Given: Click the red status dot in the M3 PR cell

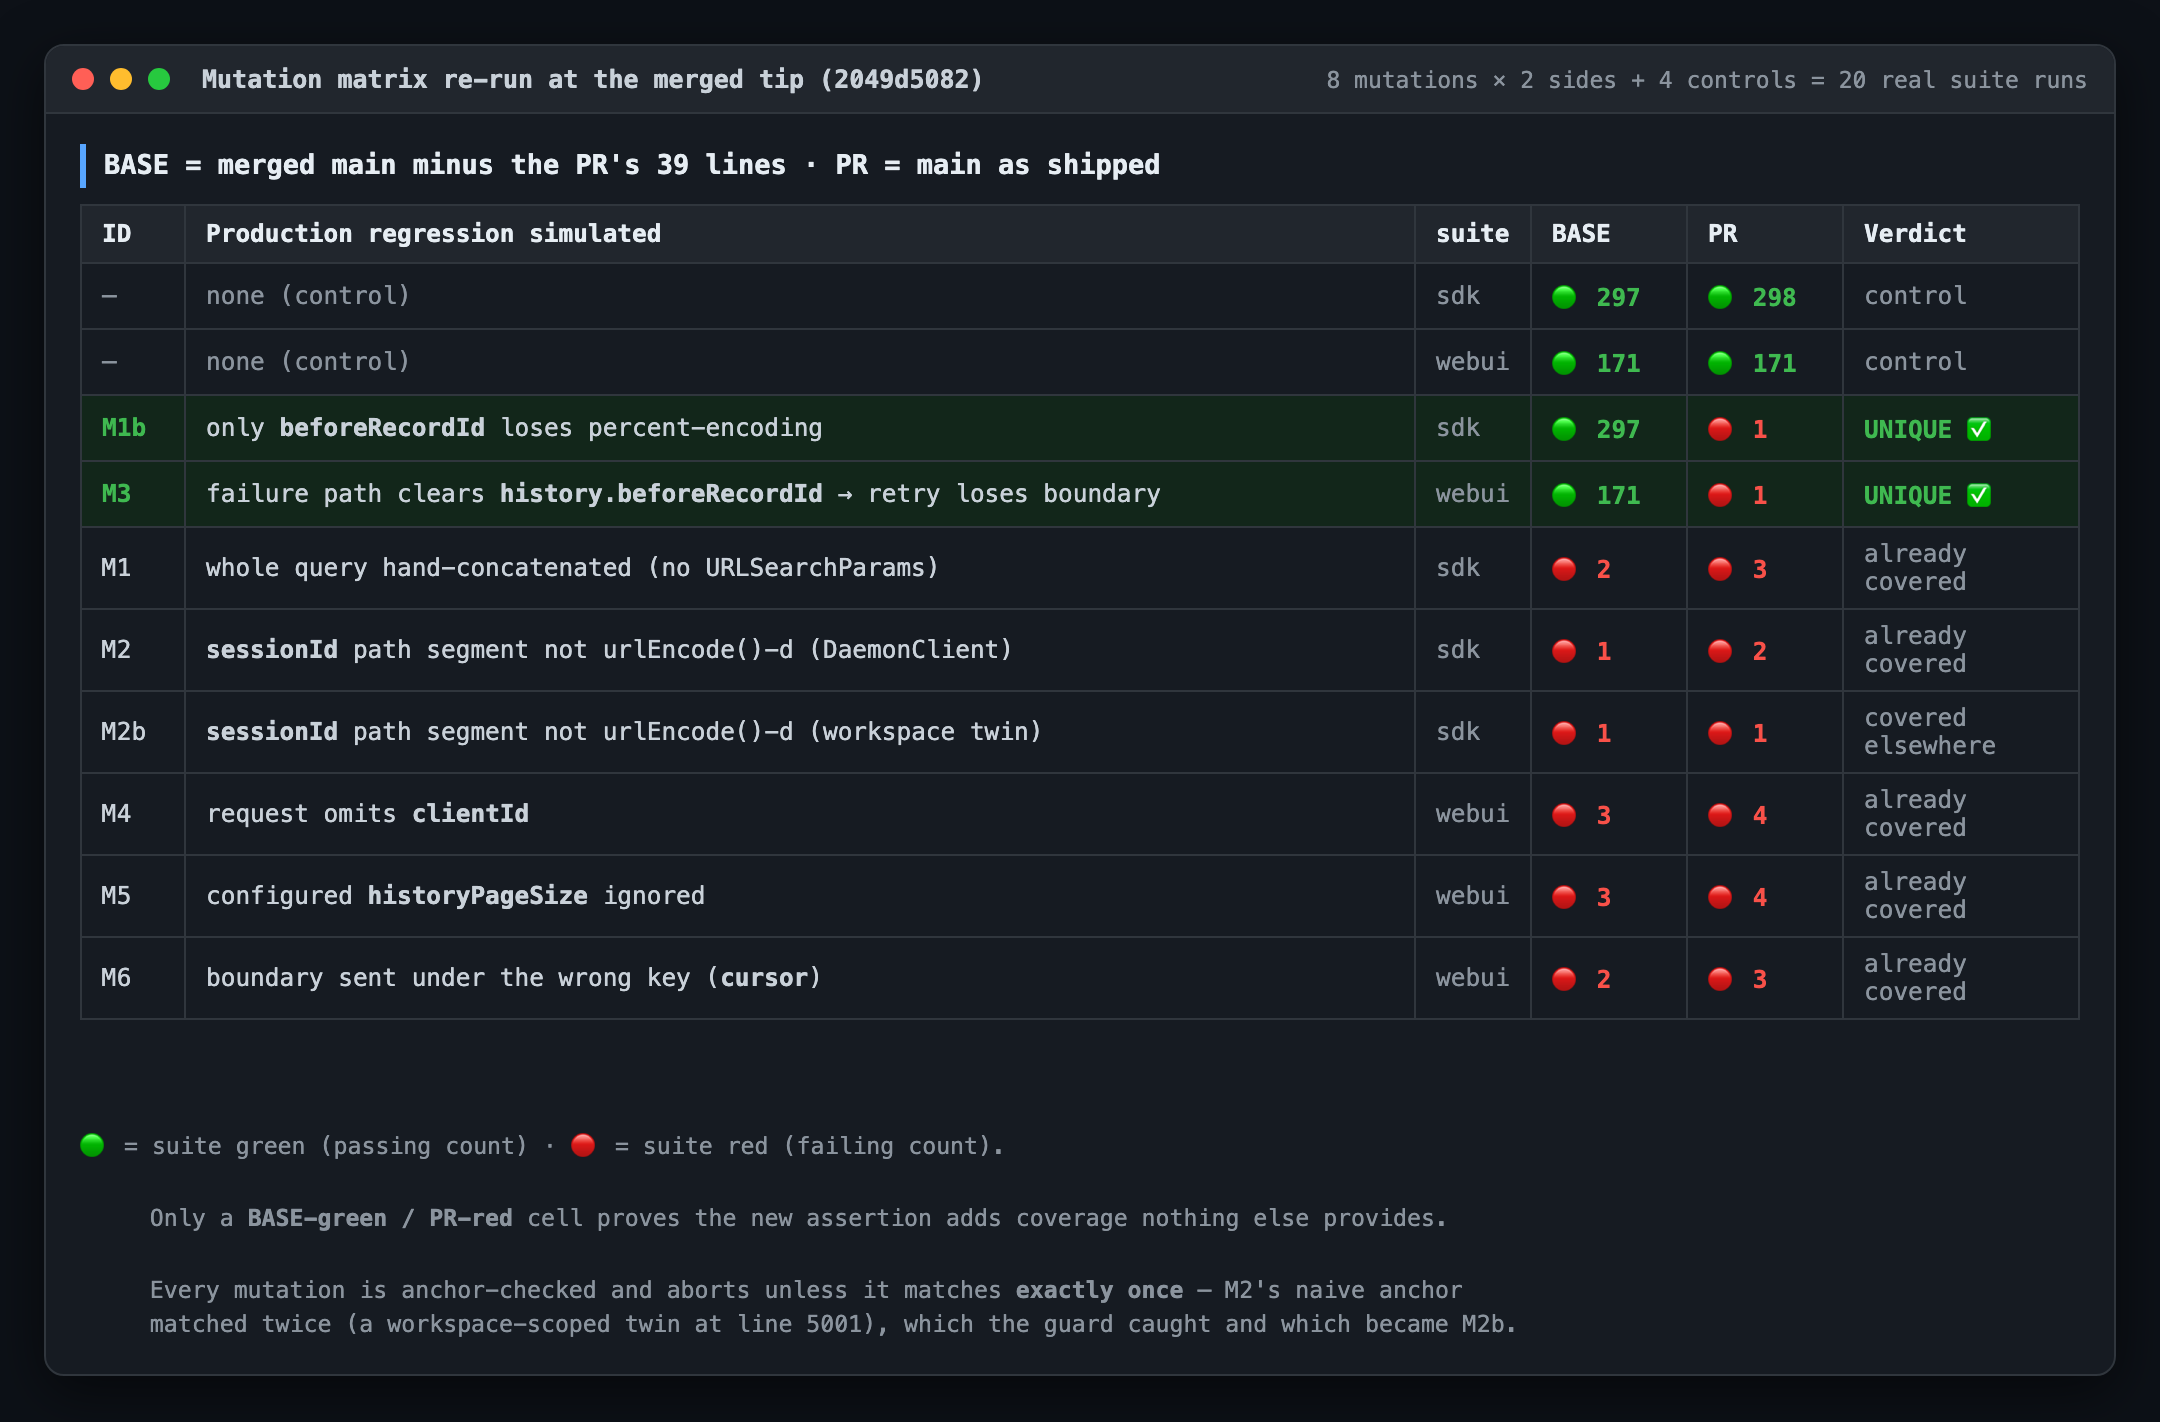Looking at the screenshot, I should coord(1720,495).
